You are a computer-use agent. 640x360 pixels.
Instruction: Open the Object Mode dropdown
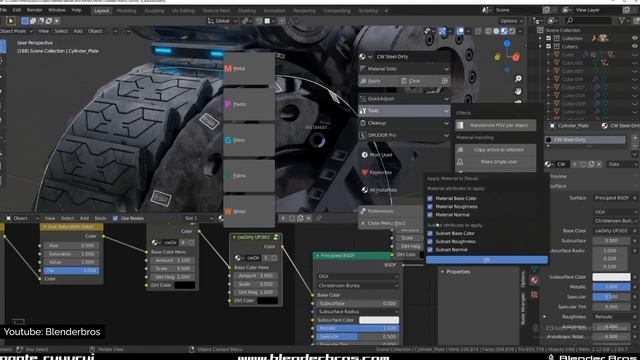tap(16, 31)
